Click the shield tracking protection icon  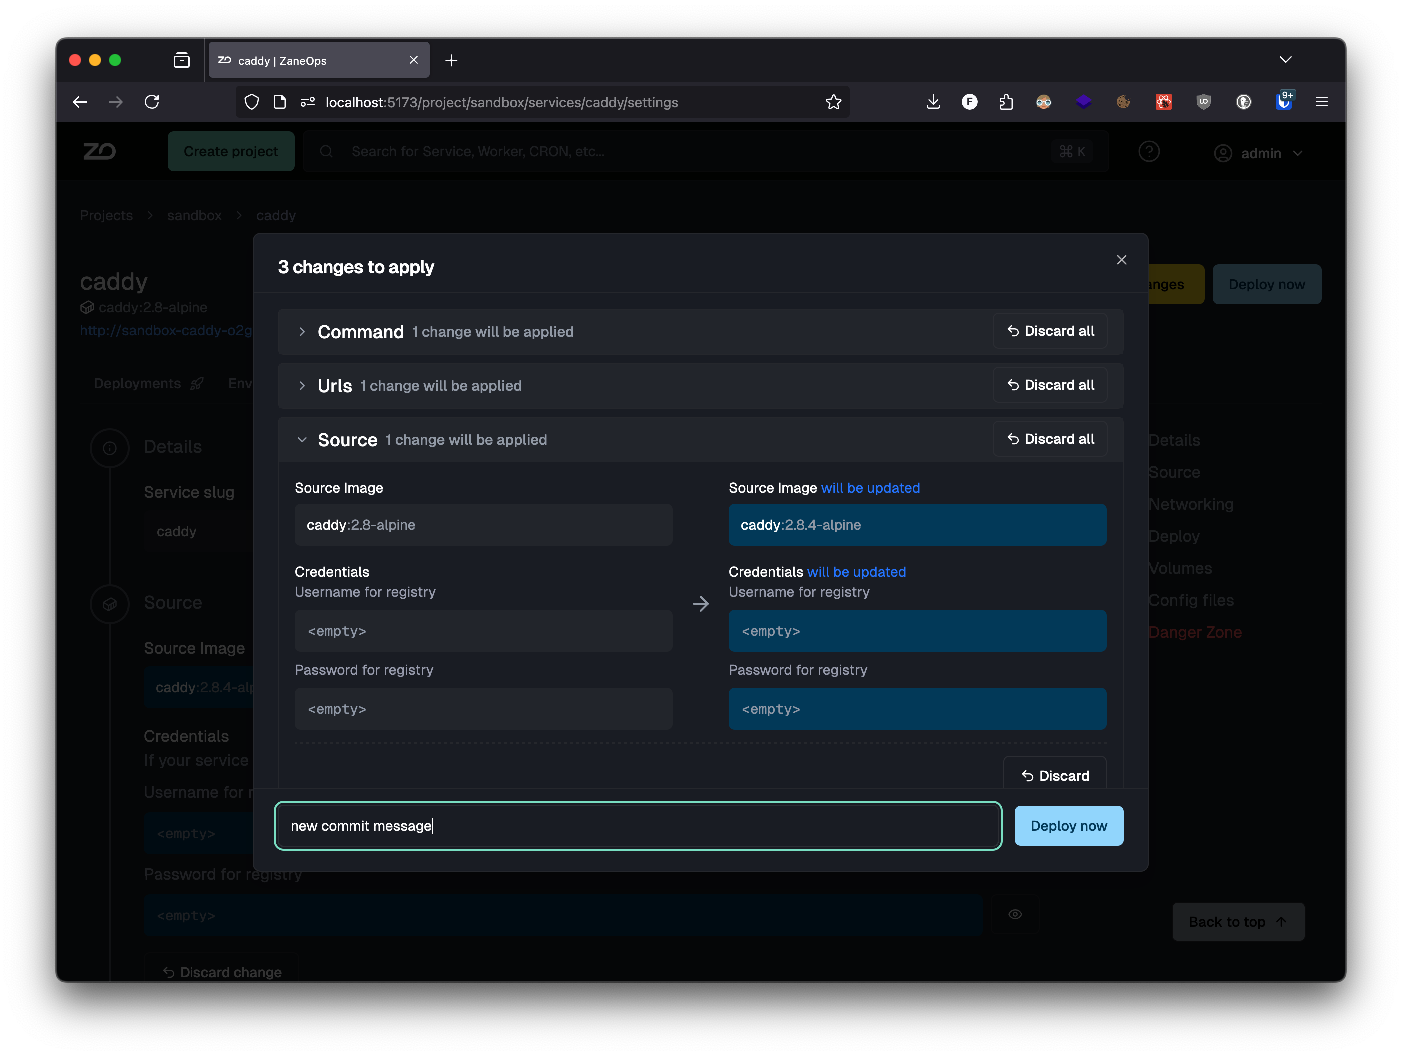click(x=252, y=102)
